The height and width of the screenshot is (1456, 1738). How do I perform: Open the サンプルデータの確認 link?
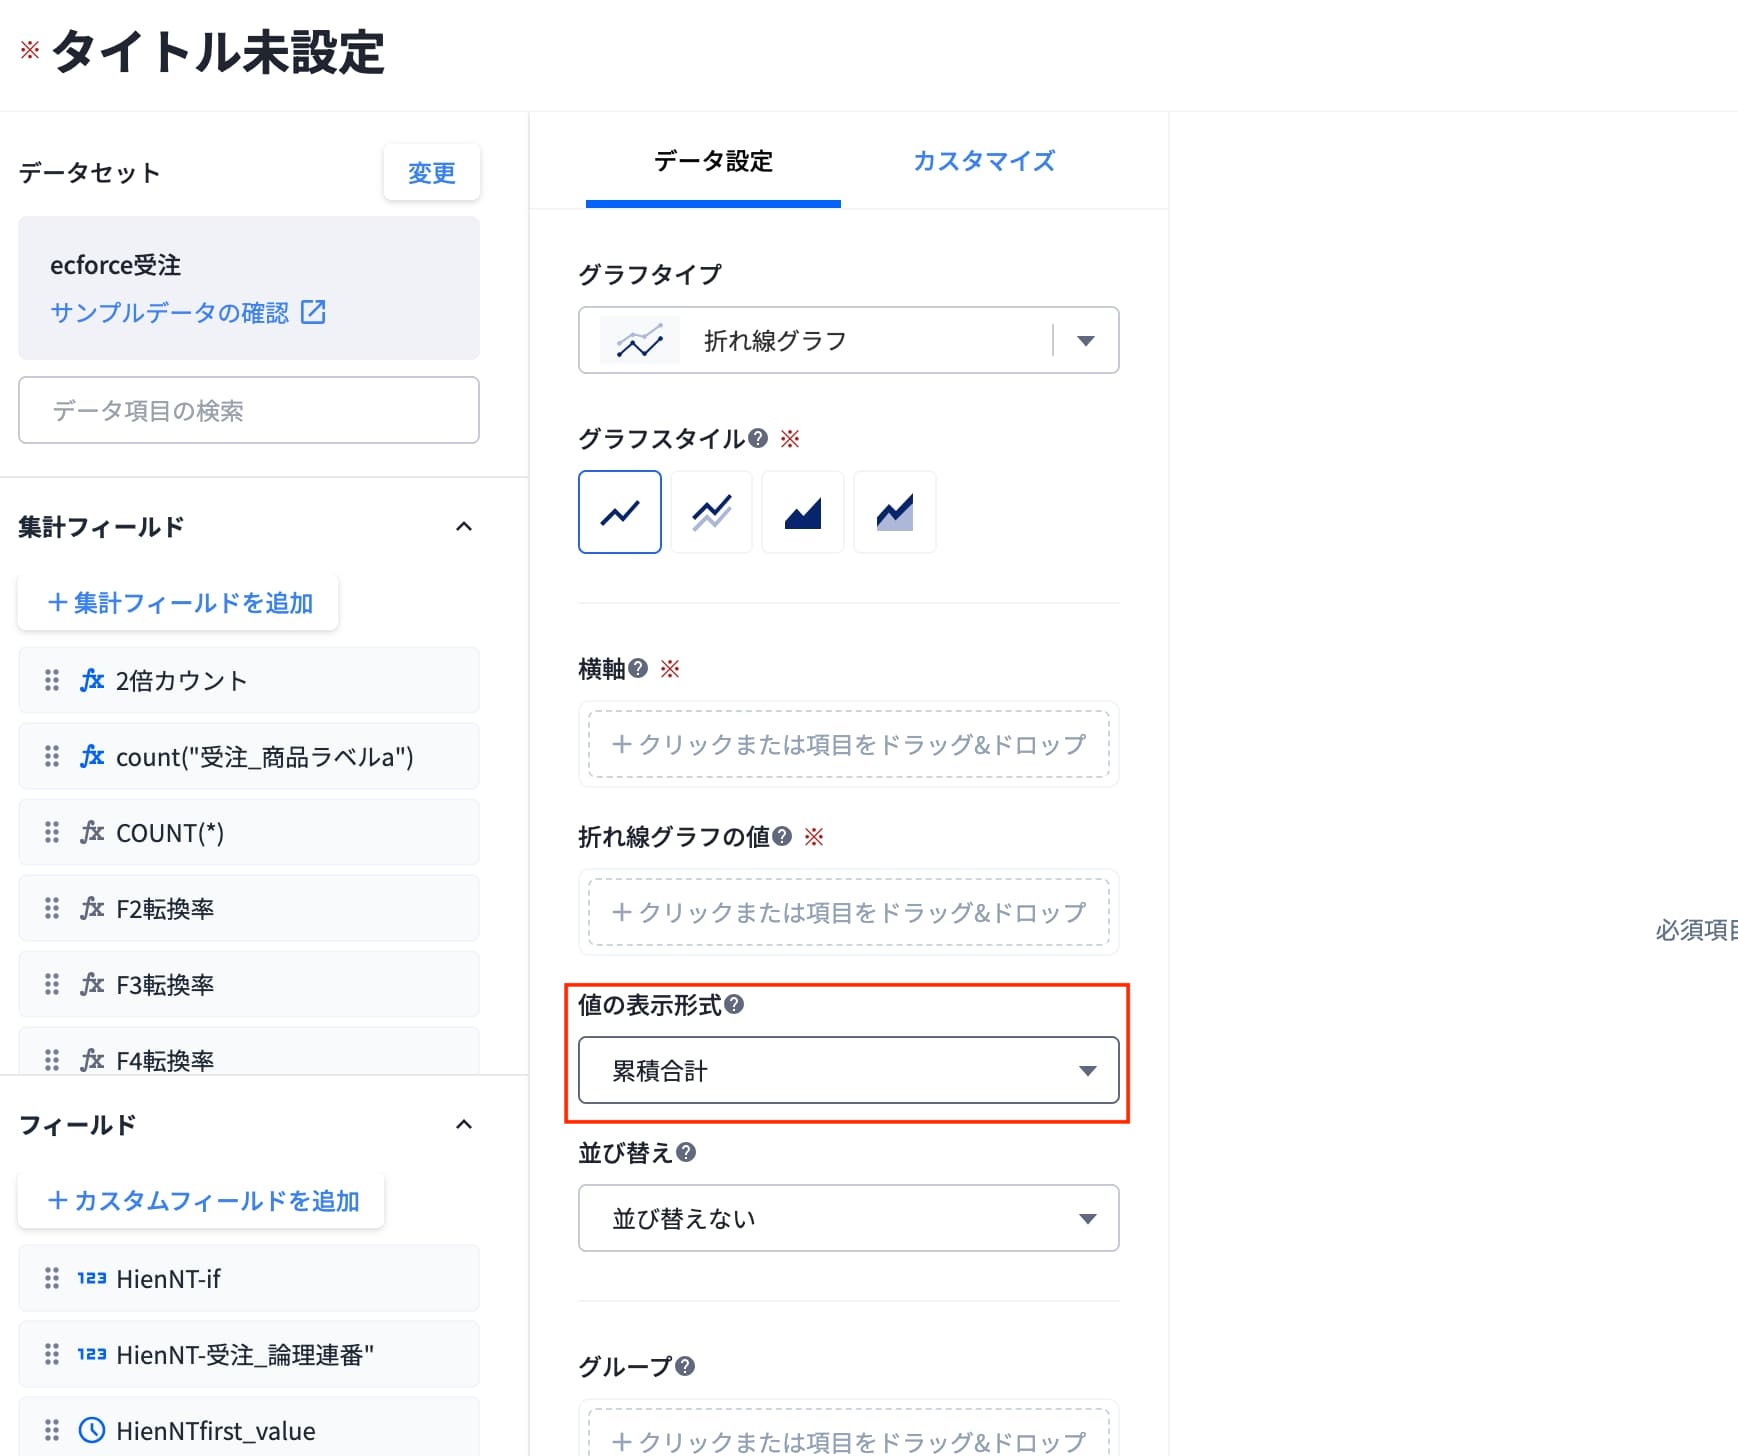[169, 312]
